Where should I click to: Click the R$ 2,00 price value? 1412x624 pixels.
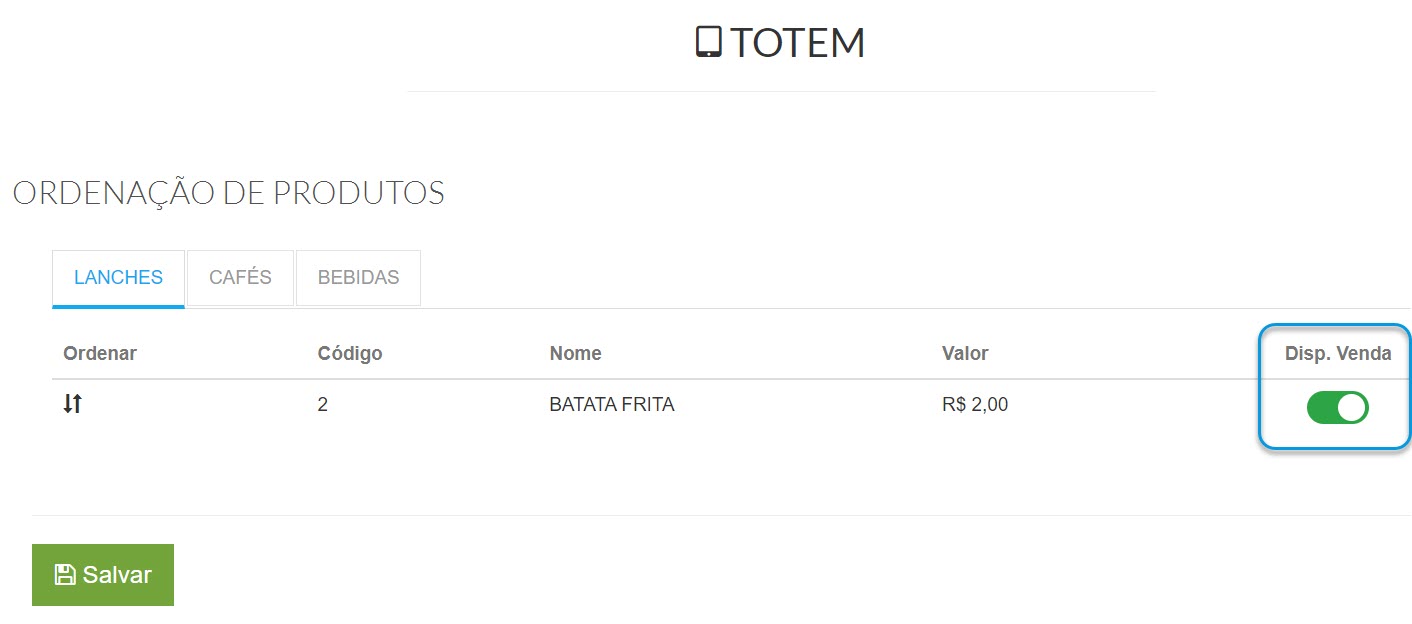click(x=975, y=405)
